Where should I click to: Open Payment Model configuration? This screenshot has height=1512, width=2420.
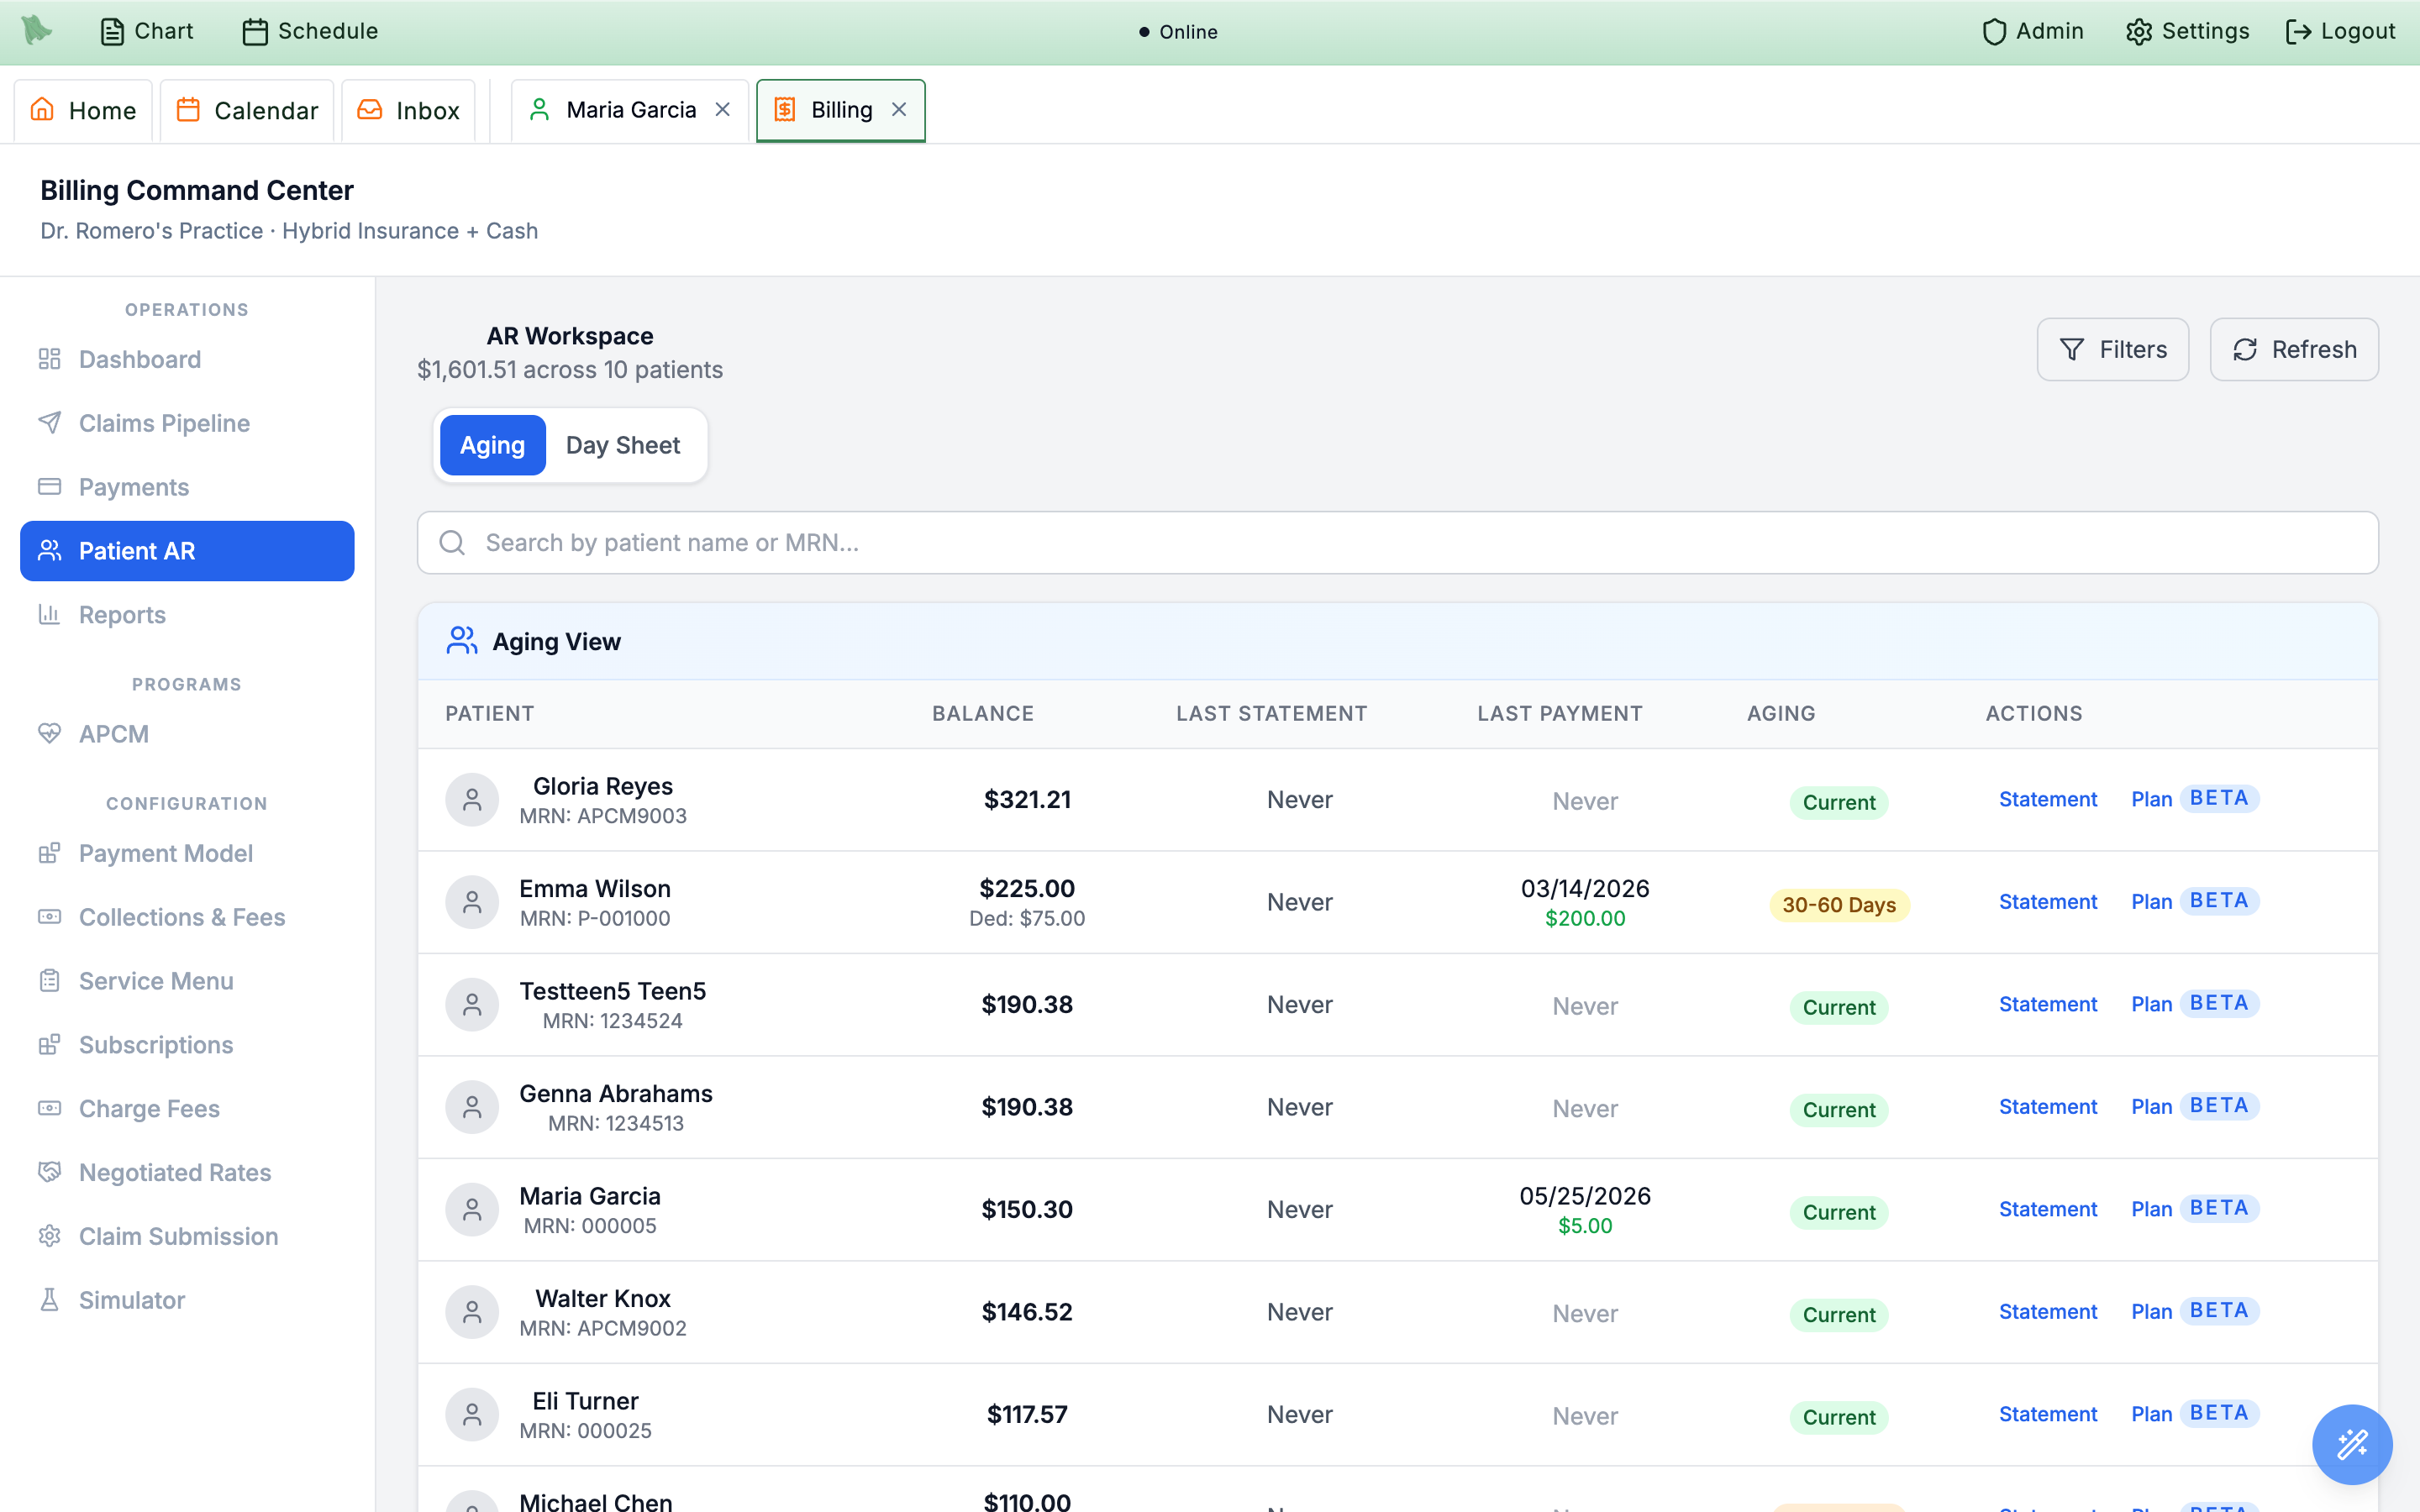[187, 853]
